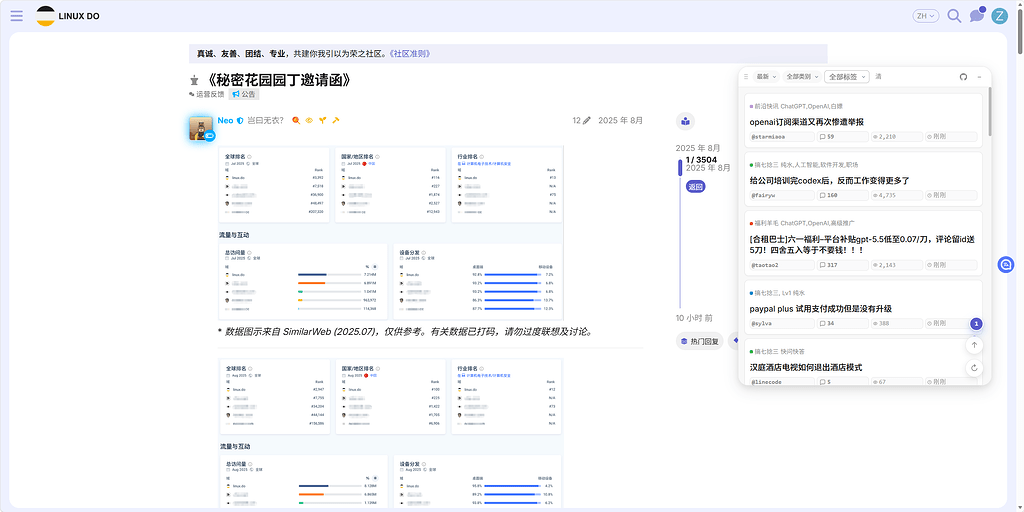Click the 搞七捻三 快问快答 category label
1024x512 pixels.
[777, 351]
